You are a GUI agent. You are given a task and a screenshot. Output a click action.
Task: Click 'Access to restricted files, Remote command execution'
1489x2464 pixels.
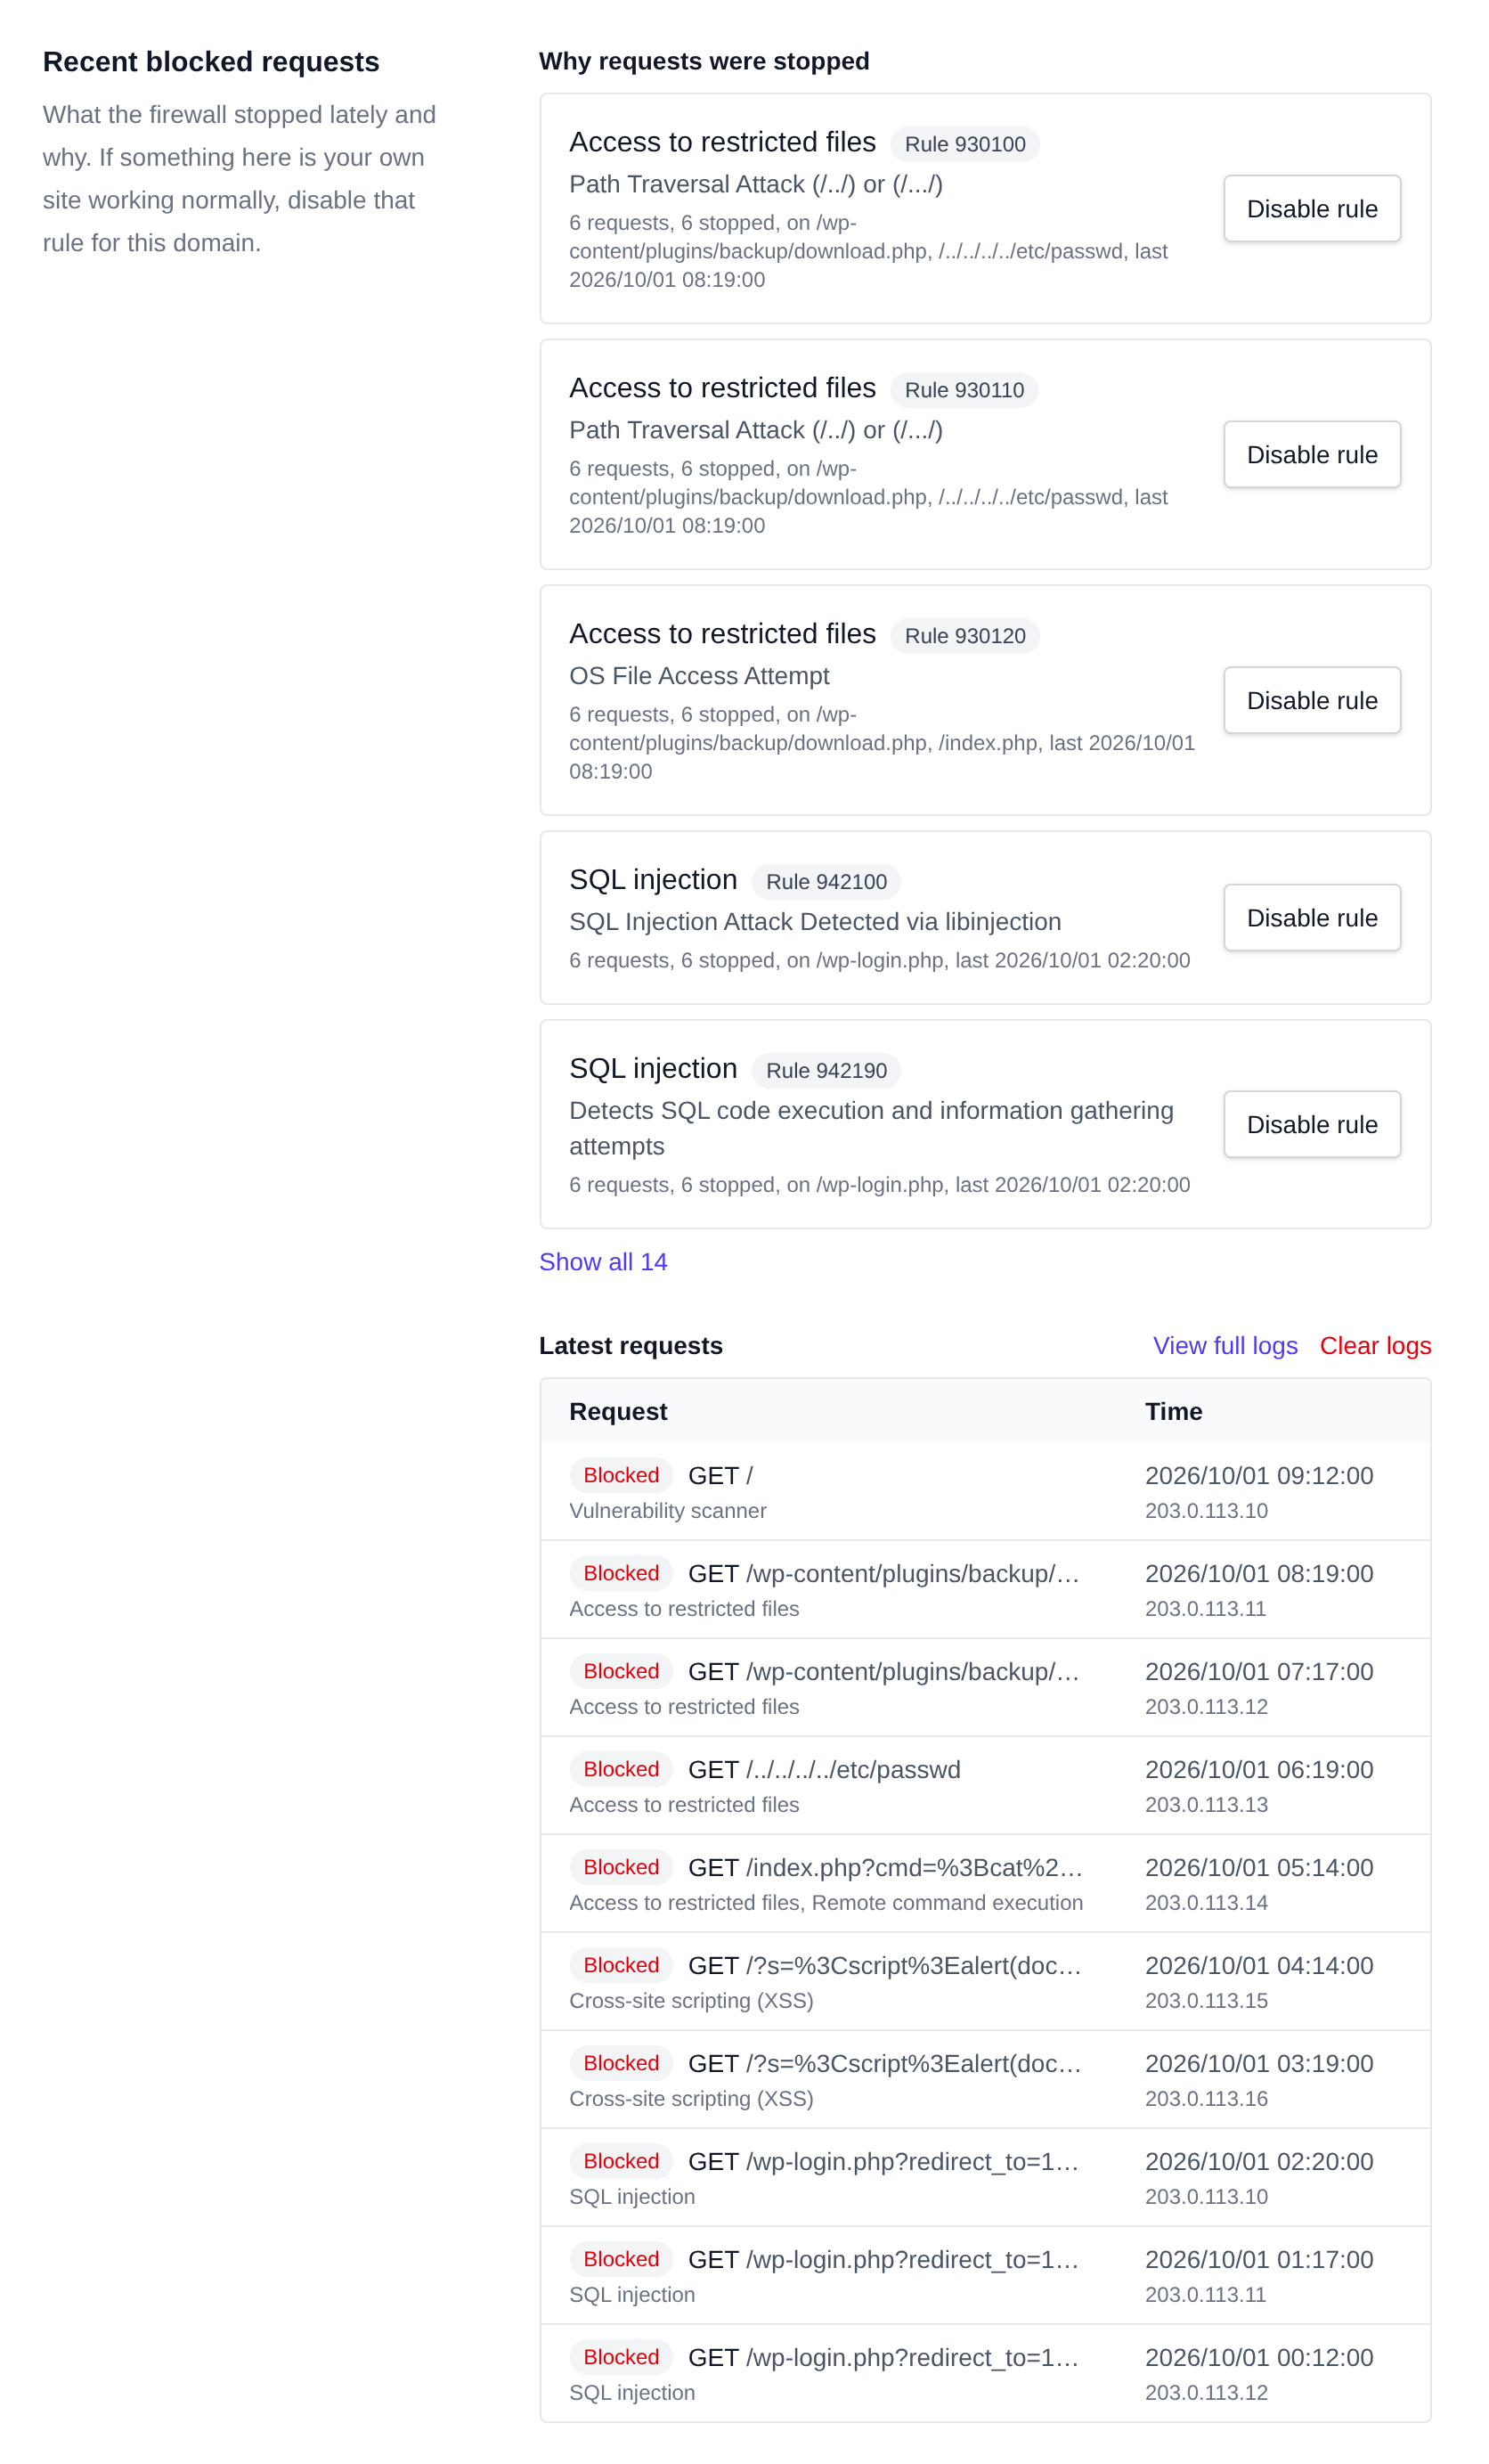point(826,1903)
